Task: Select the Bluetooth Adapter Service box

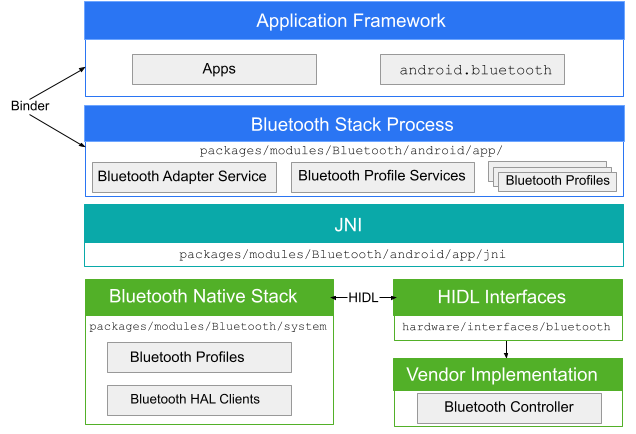Action: [182, 177]
